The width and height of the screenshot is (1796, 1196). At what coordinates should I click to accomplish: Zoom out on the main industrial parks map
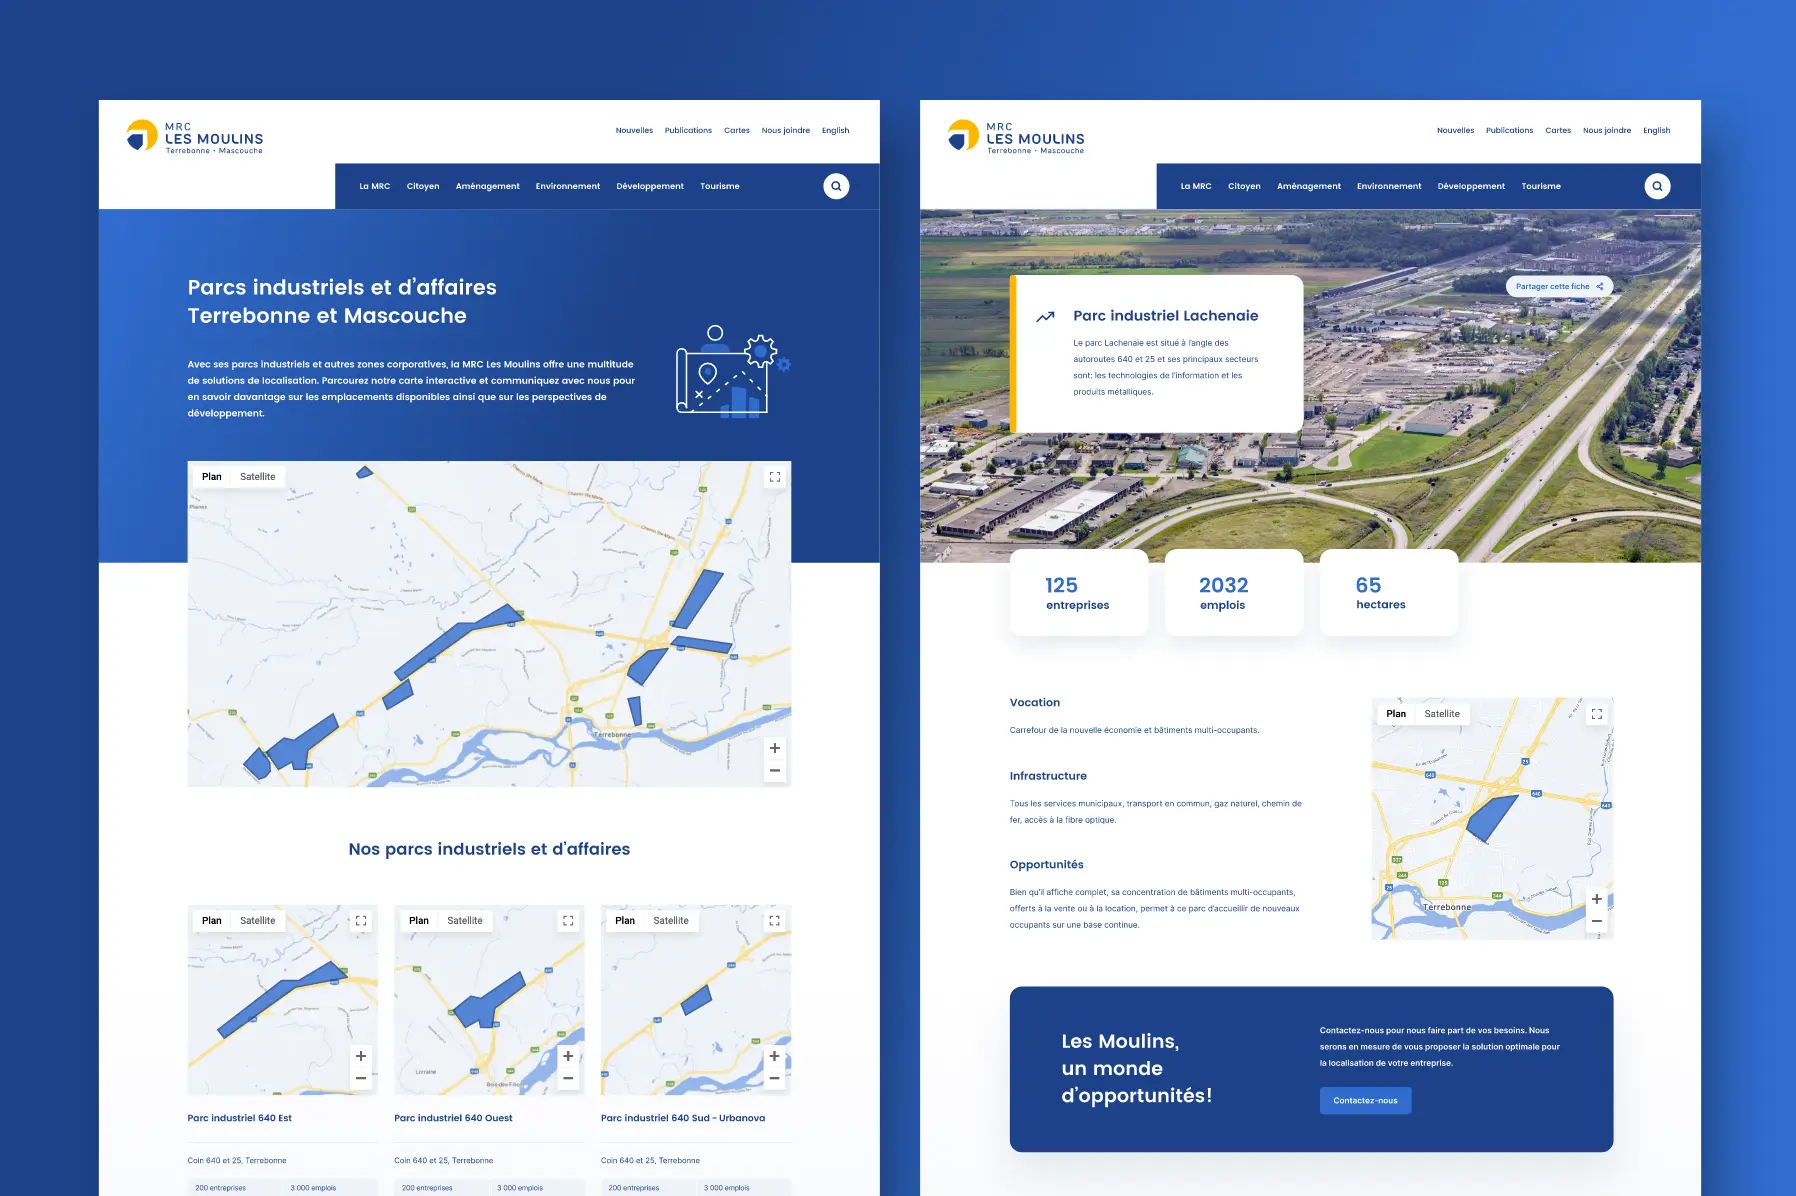(775, 770)
